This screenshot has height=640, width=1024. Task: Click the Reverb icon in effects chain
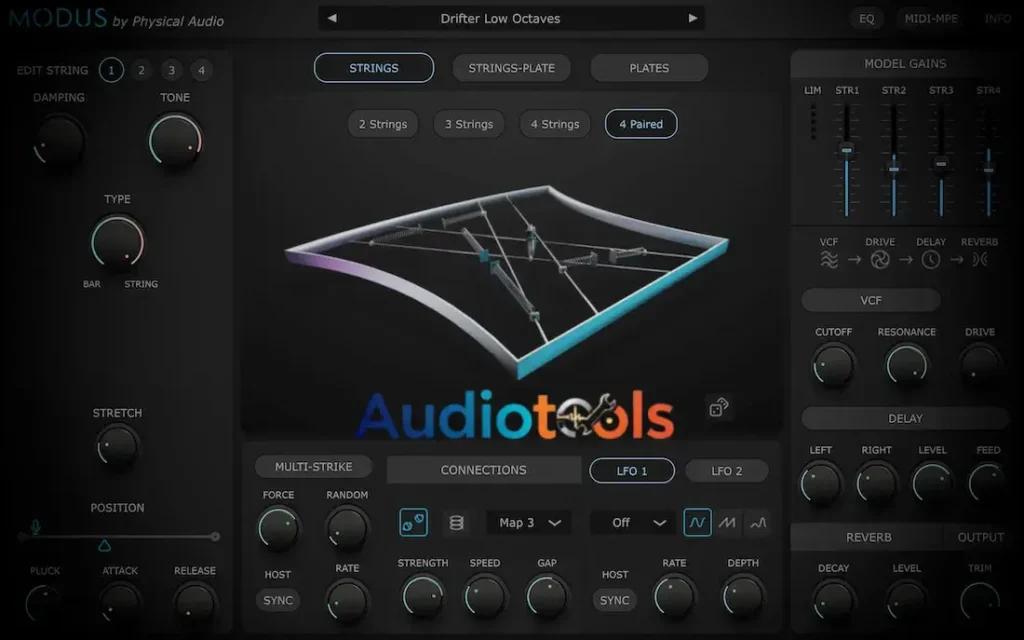[x=980, y=260]
